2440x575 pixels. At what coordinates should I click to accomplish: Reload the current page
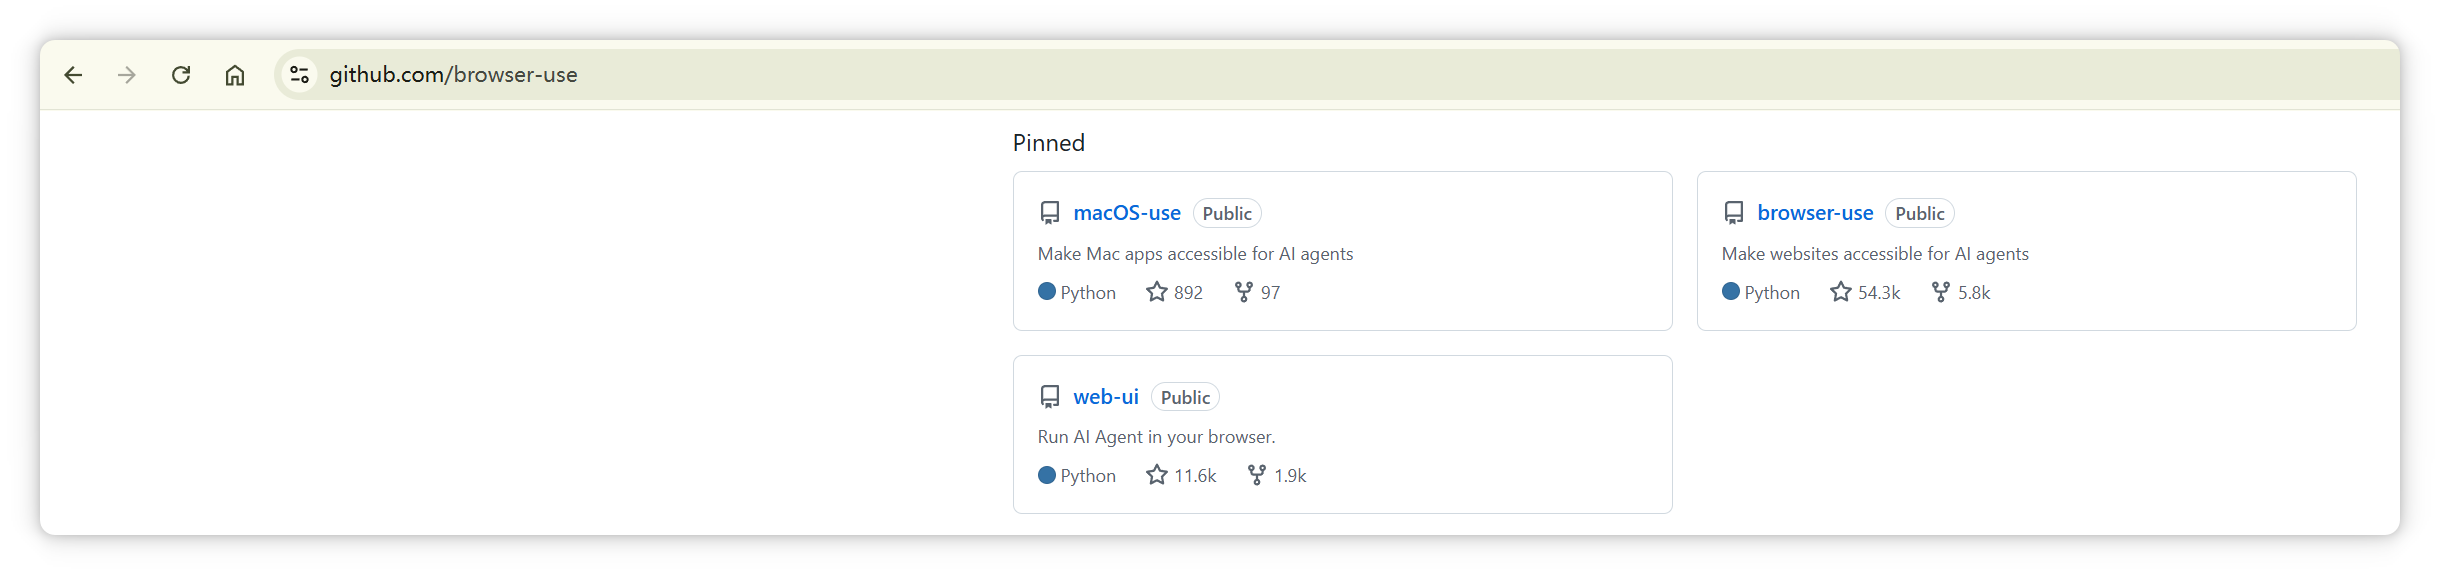pos(181,75)
